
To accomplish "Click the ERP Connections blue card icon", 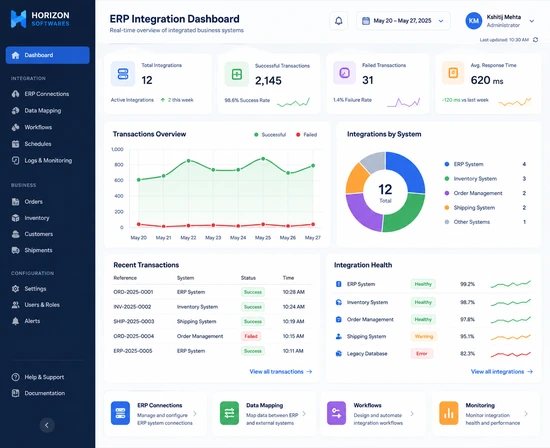I will pos(120,413).
